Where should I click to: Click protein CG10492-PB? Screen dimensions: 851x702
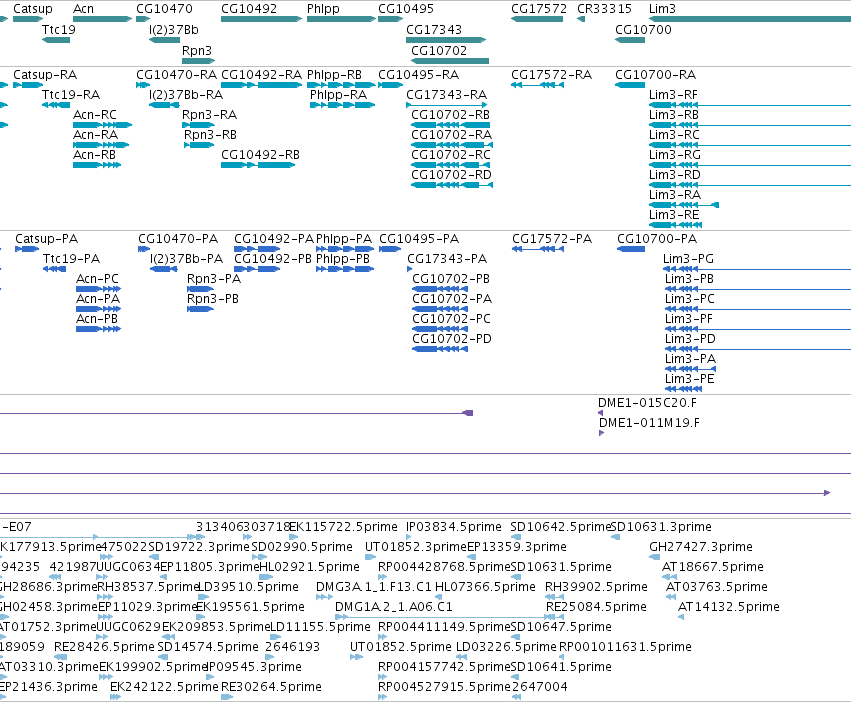257,269
